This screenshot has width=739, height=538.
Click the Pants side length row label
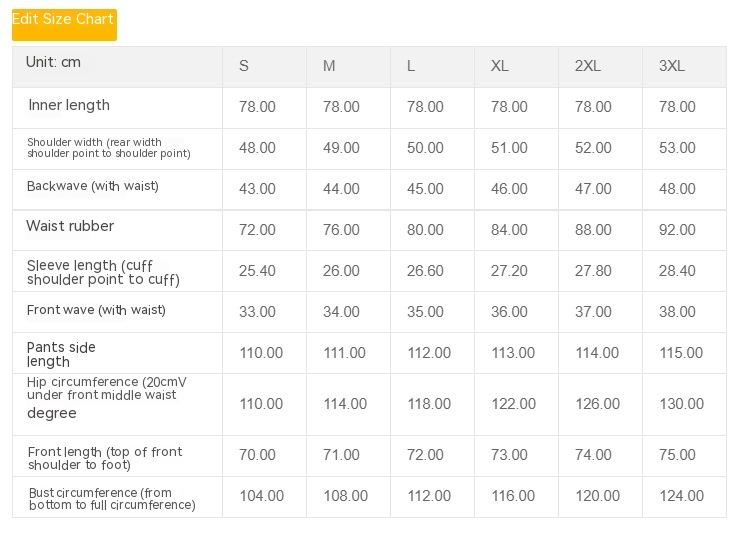pyautogui.click(x=61, y=354)
